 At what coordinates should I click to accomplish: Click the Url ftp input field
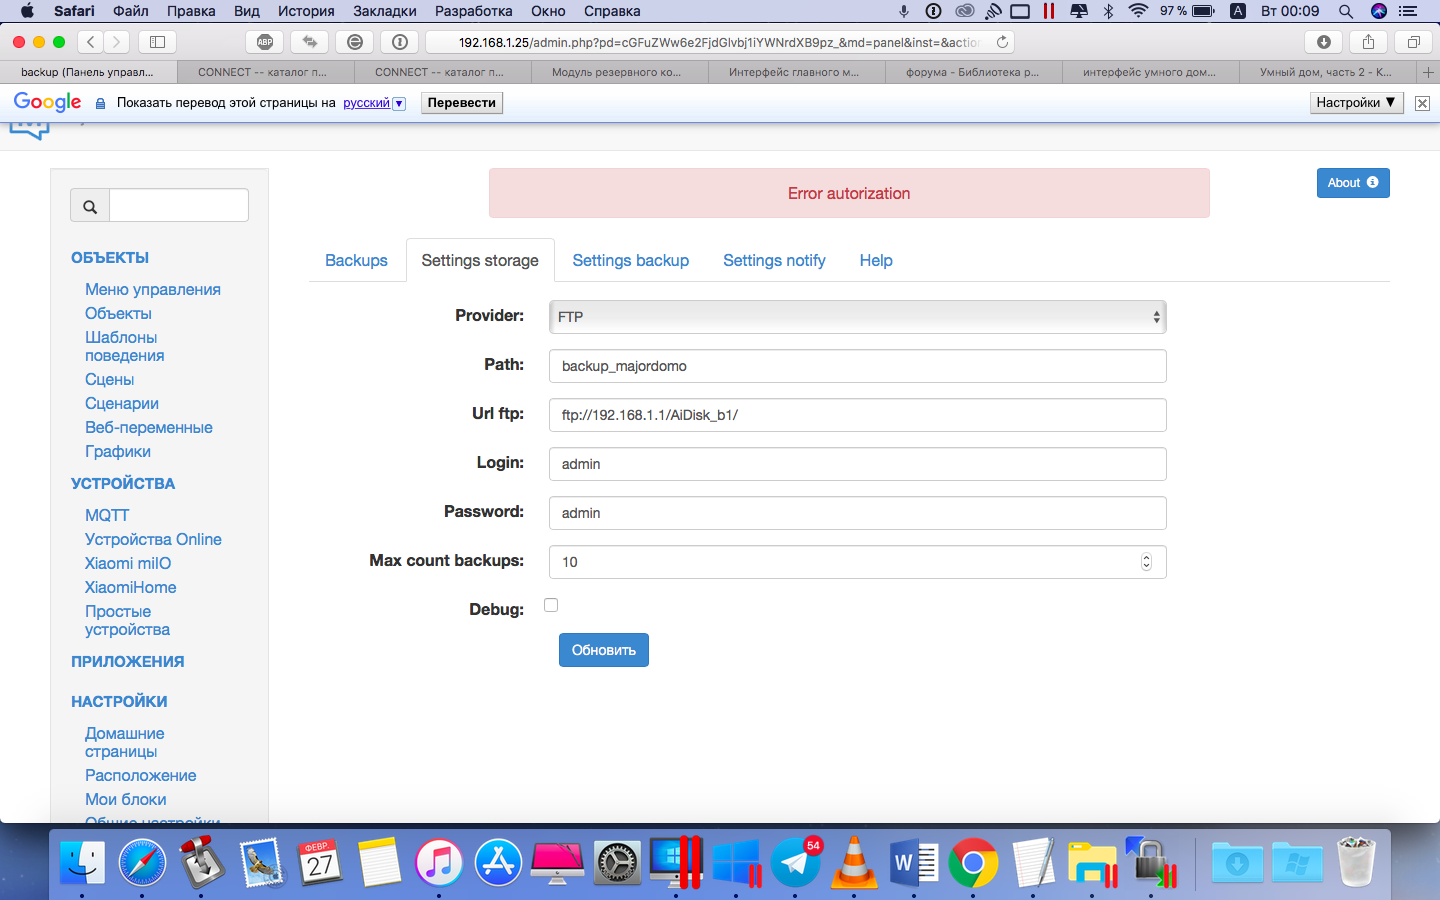tap(857, 415)
